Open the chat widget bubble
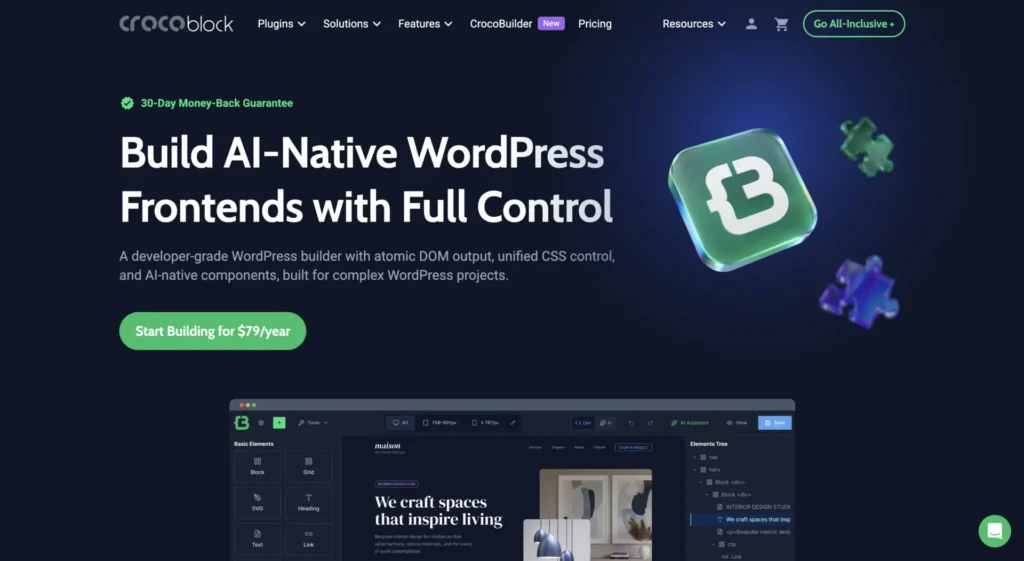 tap(994, 531)
